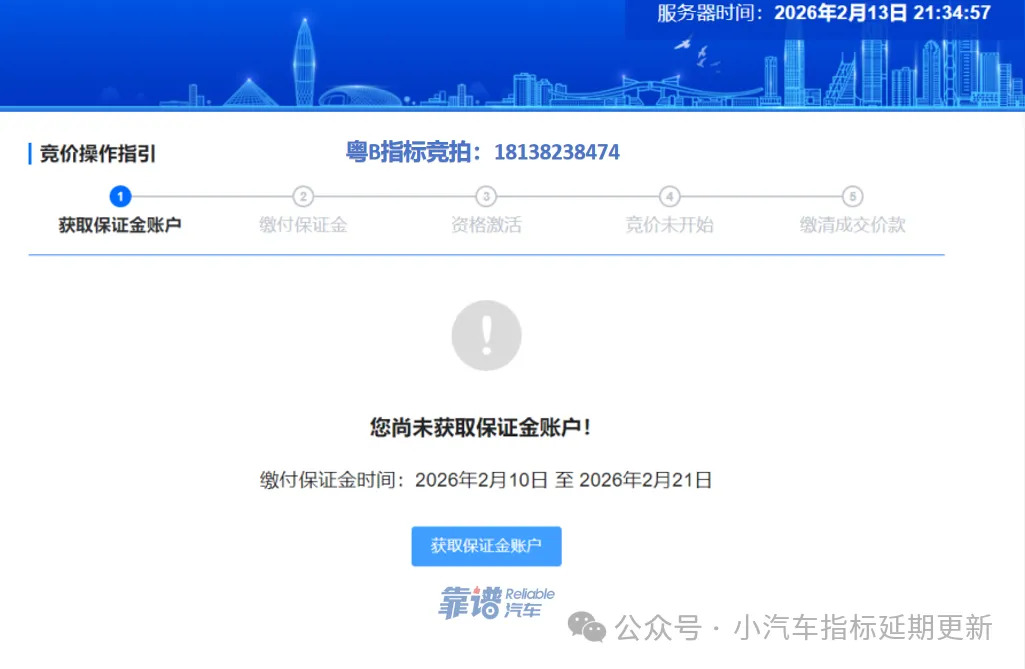Select the step 3 circle indicator

click(x=486, y=197)
